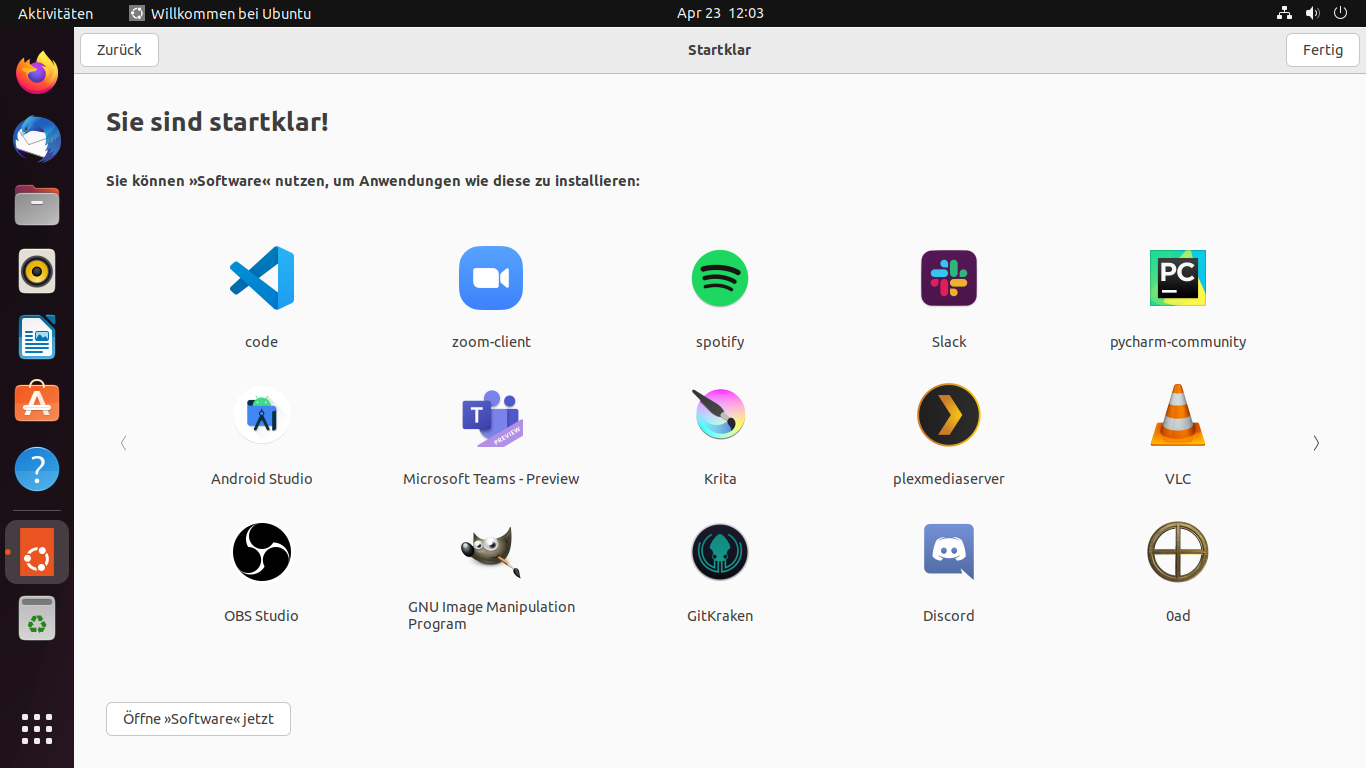Open LibreOffice Writer from the dock
This screenshot has height=768, width=1366.
(x=37, y=337)
